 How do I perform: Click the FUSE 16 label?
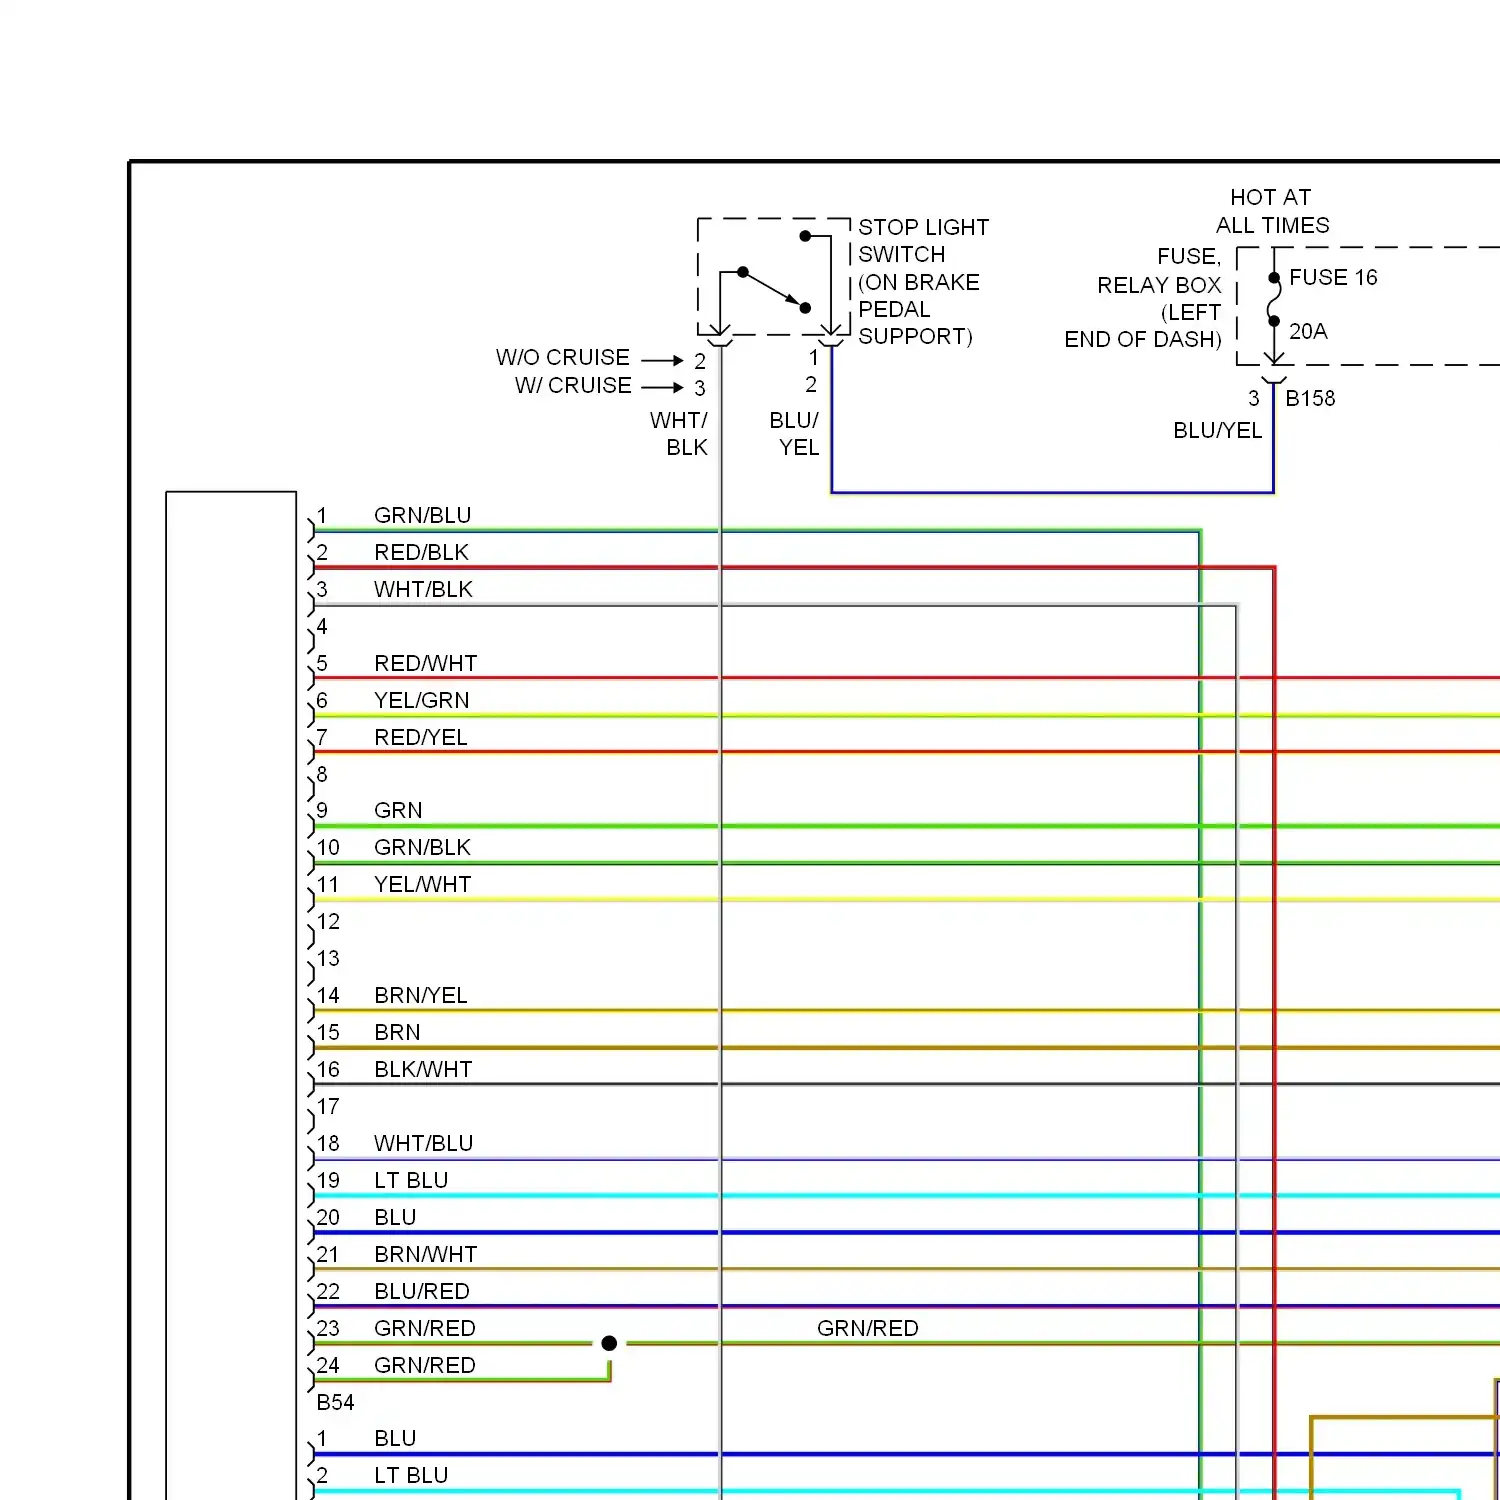1333,277
